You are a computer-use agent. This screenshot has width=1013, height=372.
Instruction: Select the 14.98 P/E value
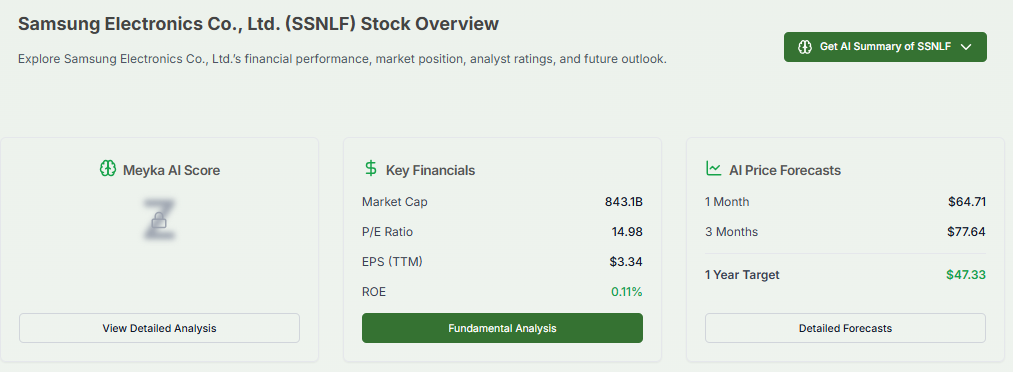click(x=627, y=232)
